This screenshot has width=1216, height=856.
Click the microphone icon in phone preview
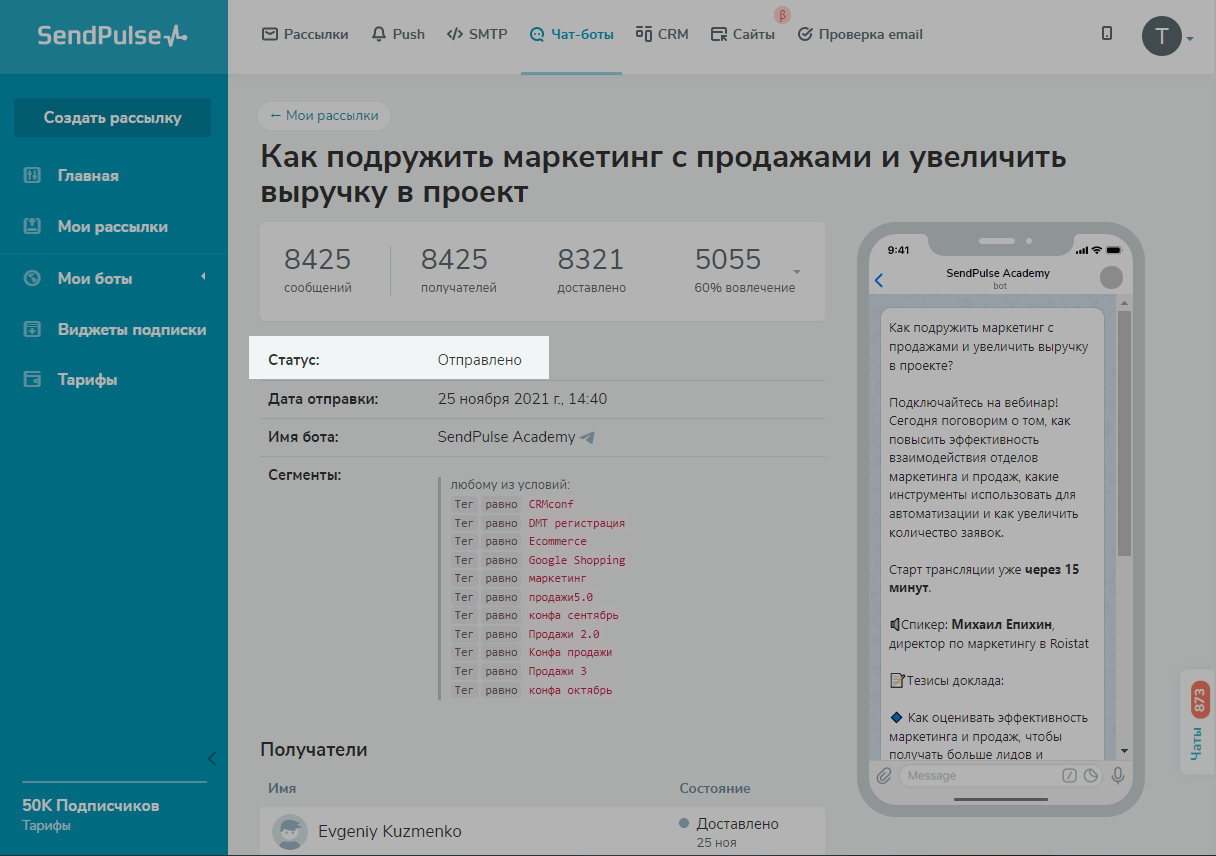1118,775
